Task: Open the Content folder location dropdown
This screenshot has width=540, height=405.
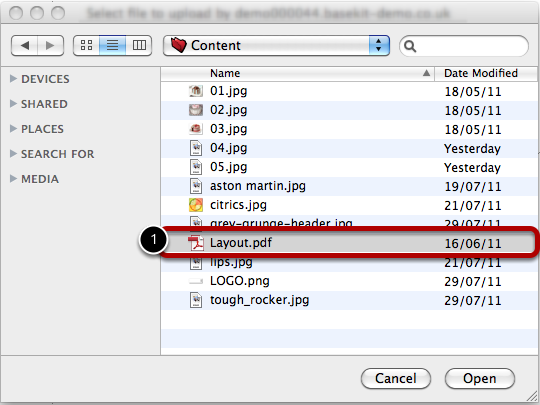Action: (276, 45)
